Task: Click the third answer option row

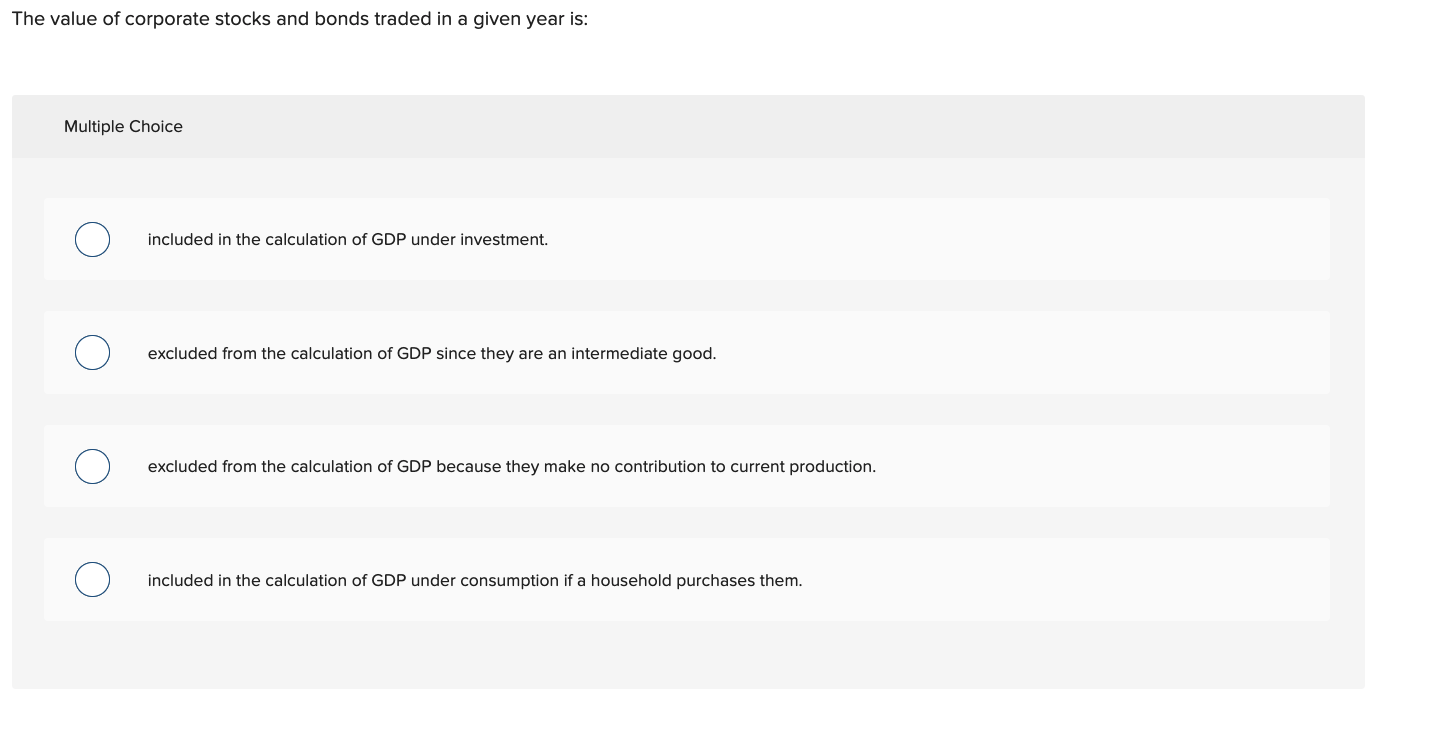Action: coord(686,466)
